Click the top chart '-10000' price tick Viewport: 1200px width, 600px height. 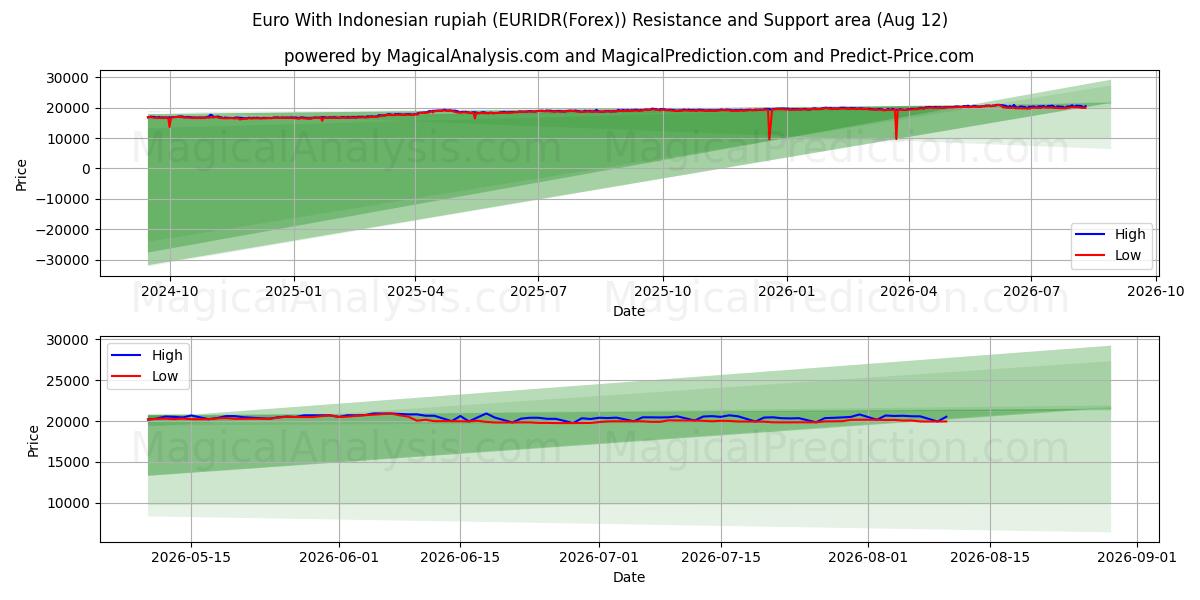click(x=62, y=199)
